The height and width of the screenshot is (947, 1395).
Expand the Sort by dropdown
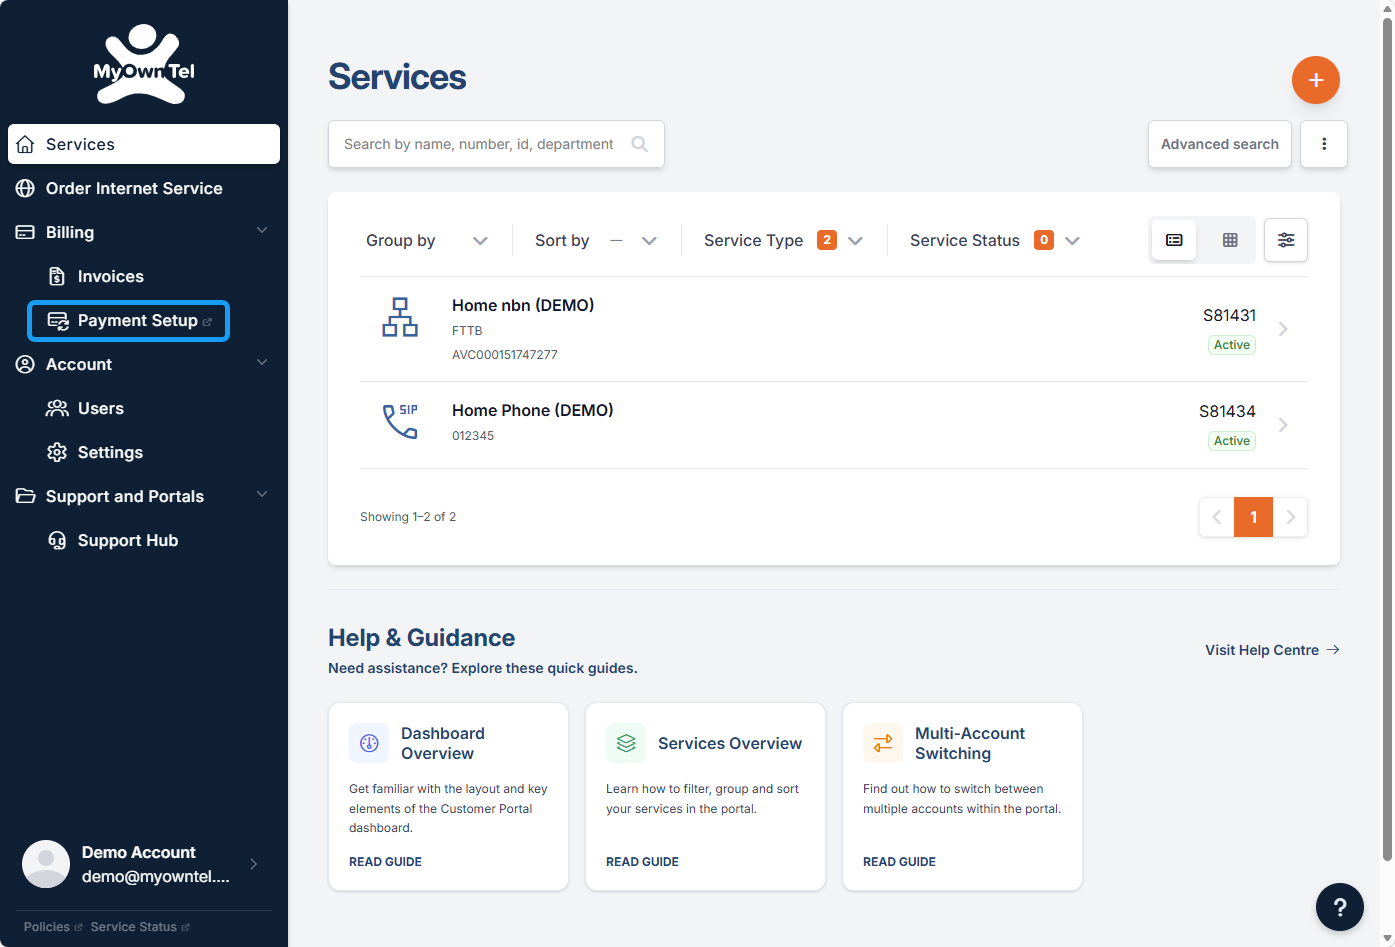(596, 240)
